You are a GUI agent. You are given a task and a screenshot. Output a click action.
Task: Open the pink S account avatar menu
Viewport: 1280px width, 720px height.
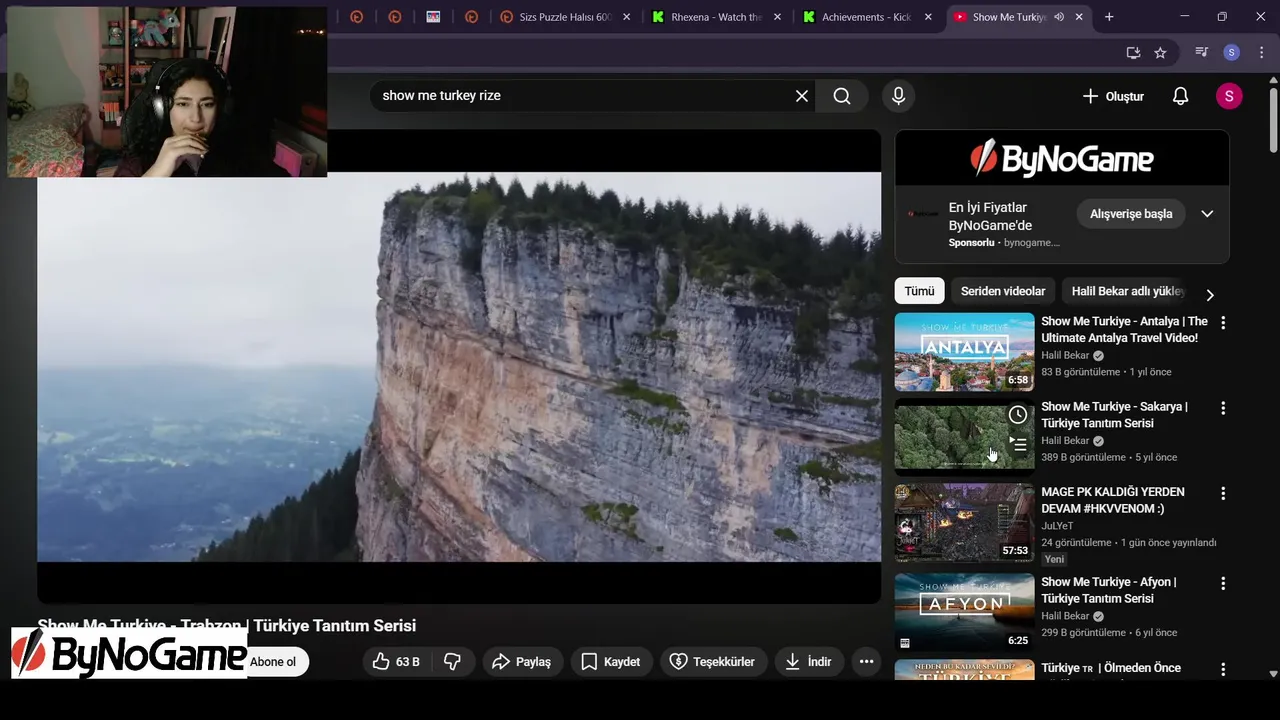click(x=1229, y=96)
